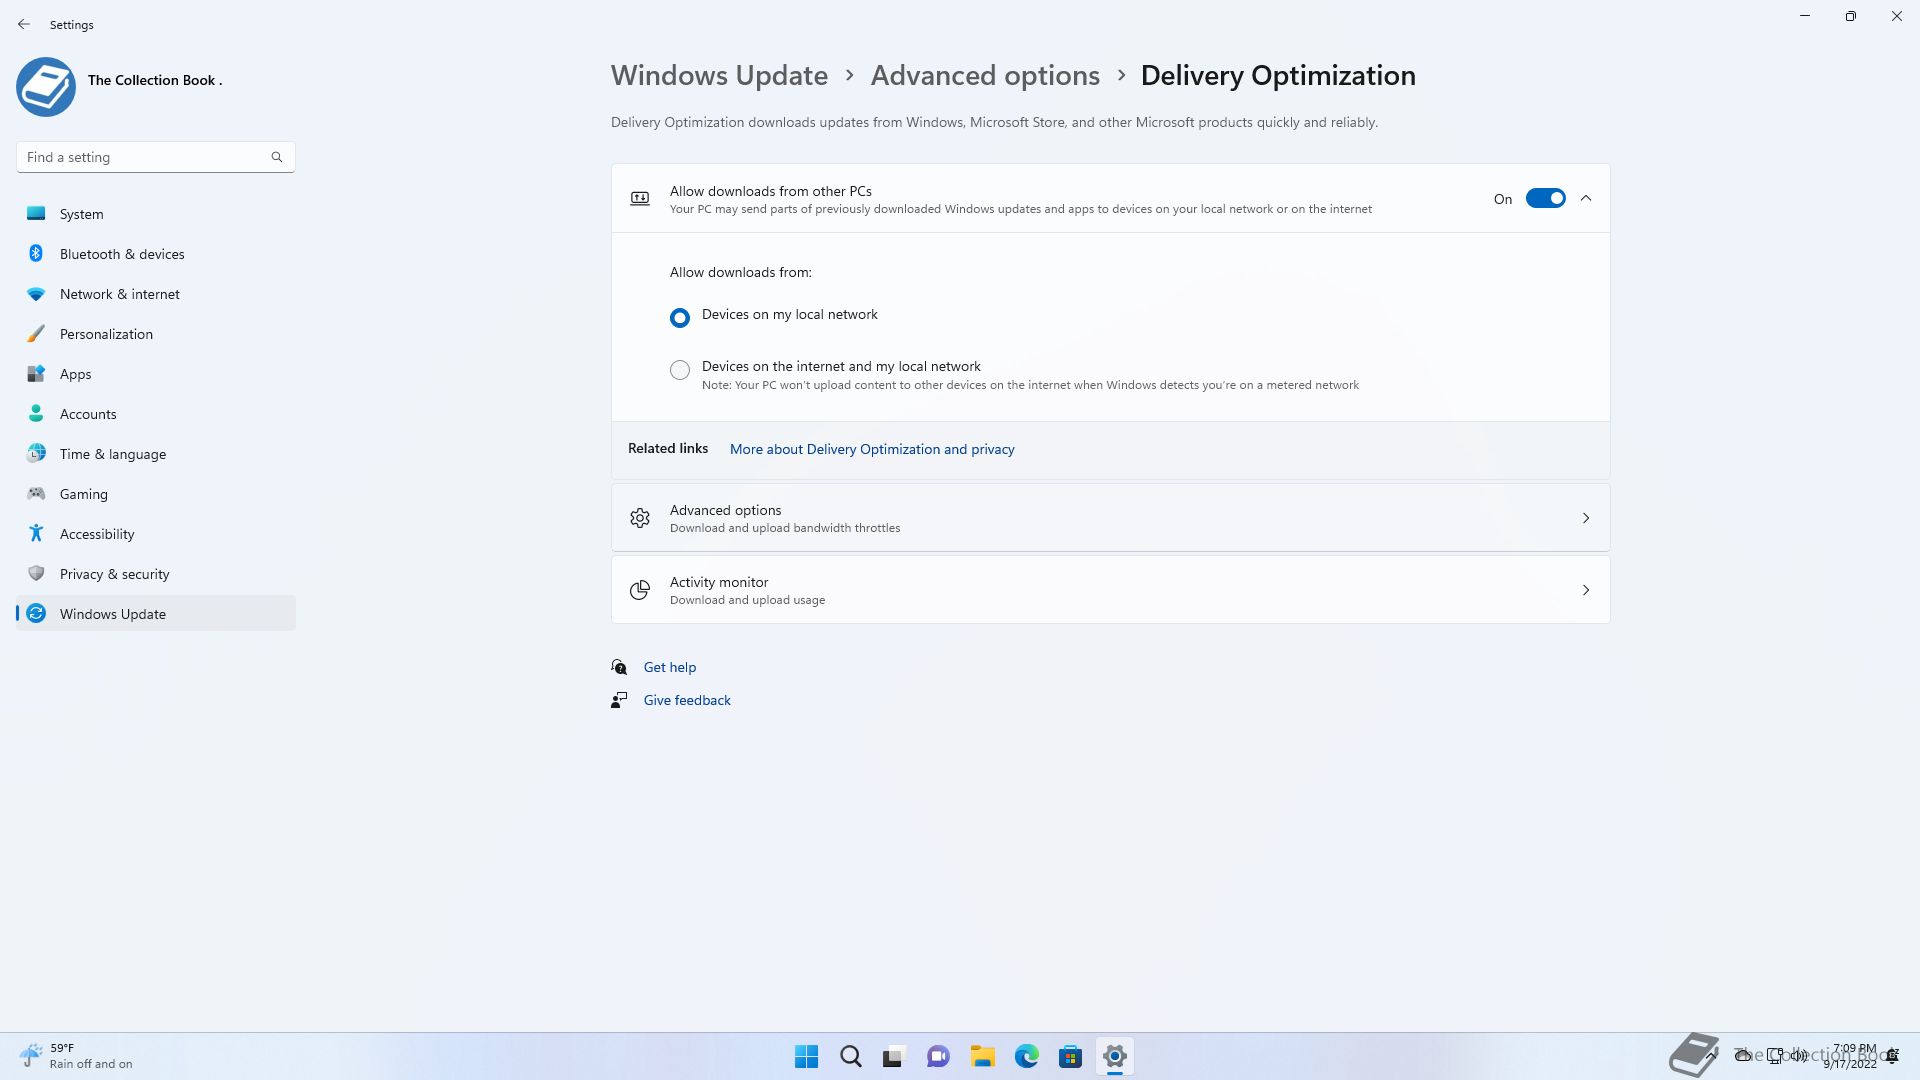Open Task View on the taskbar
Screen dimensions: 1920x1080
pos(894,1056)
